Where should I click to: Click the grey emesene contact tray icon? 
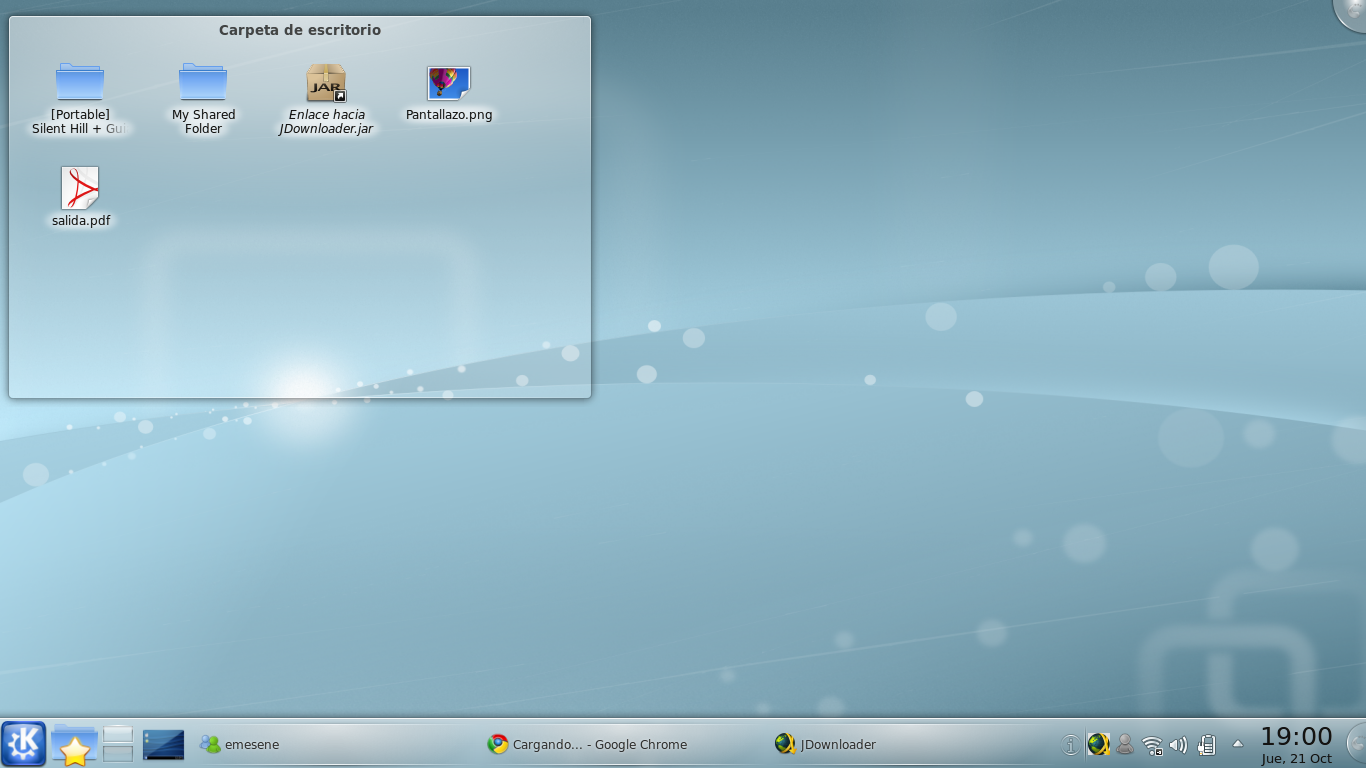[1125, 745]
